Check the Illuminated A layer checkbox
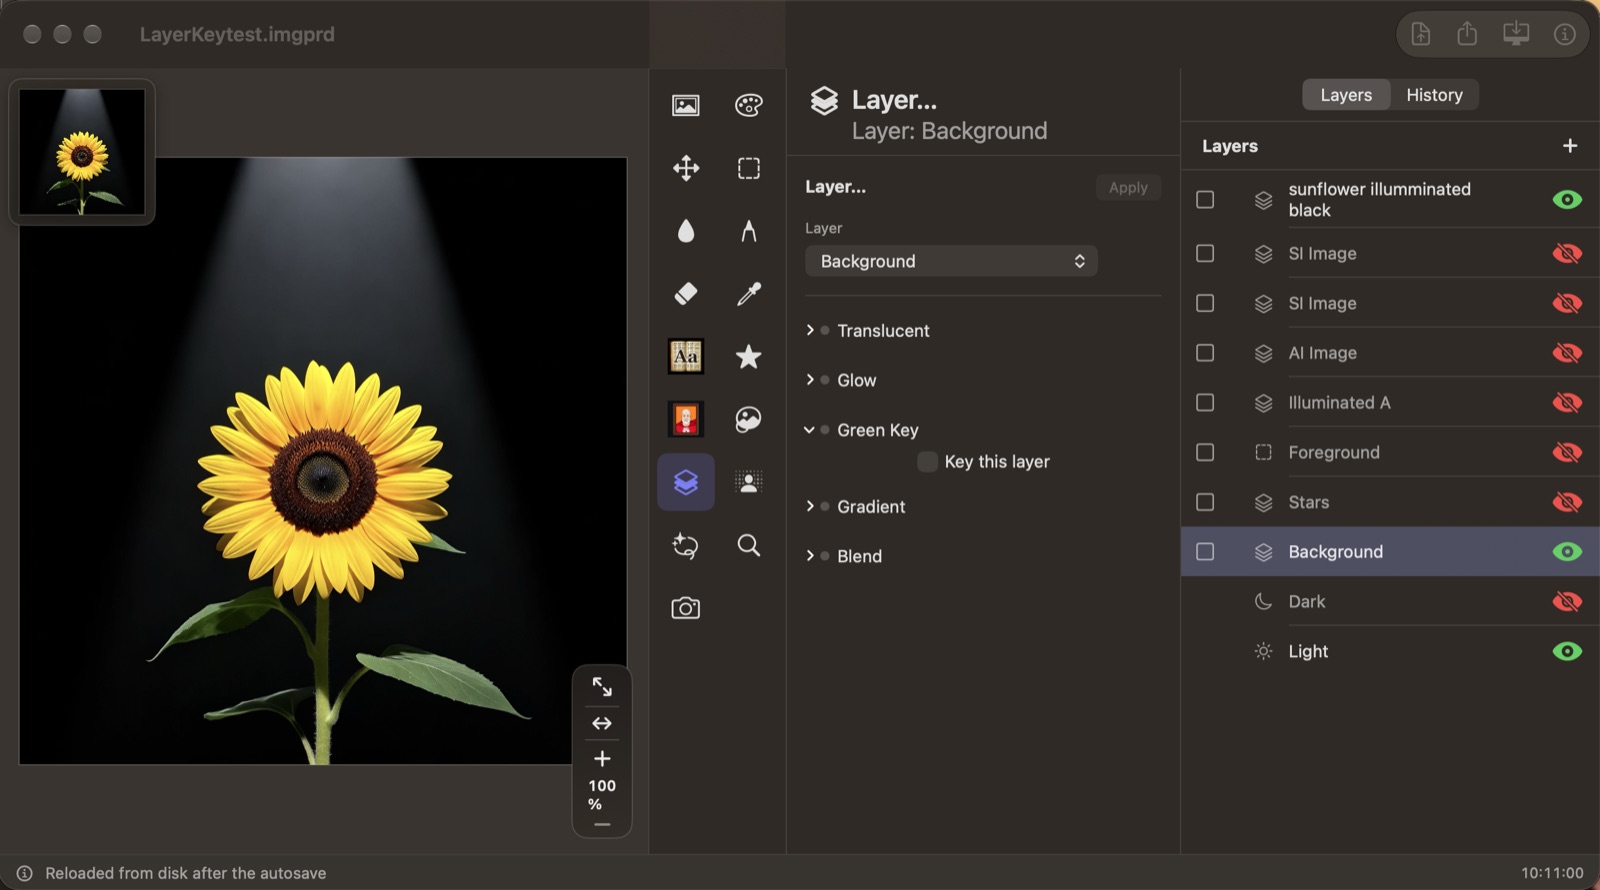The height and width of the screenshot is (890, 1600). 1205,402
